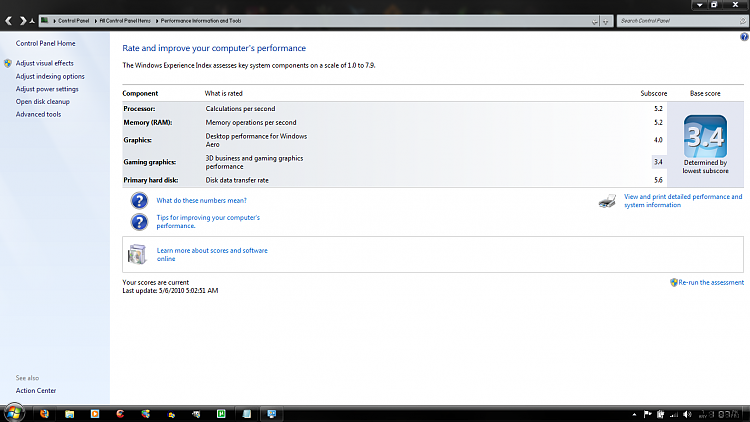Click the Control Panel icon in the address bar
The width and height of the screenshot is (750, 422).
[44, 21]
